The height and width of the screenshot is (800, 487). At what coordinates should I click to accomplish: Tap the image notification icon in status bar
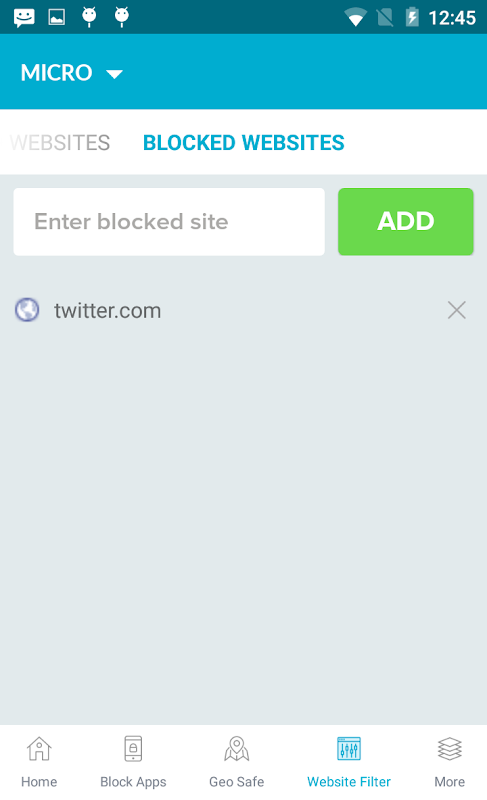[x=57, y=17]
